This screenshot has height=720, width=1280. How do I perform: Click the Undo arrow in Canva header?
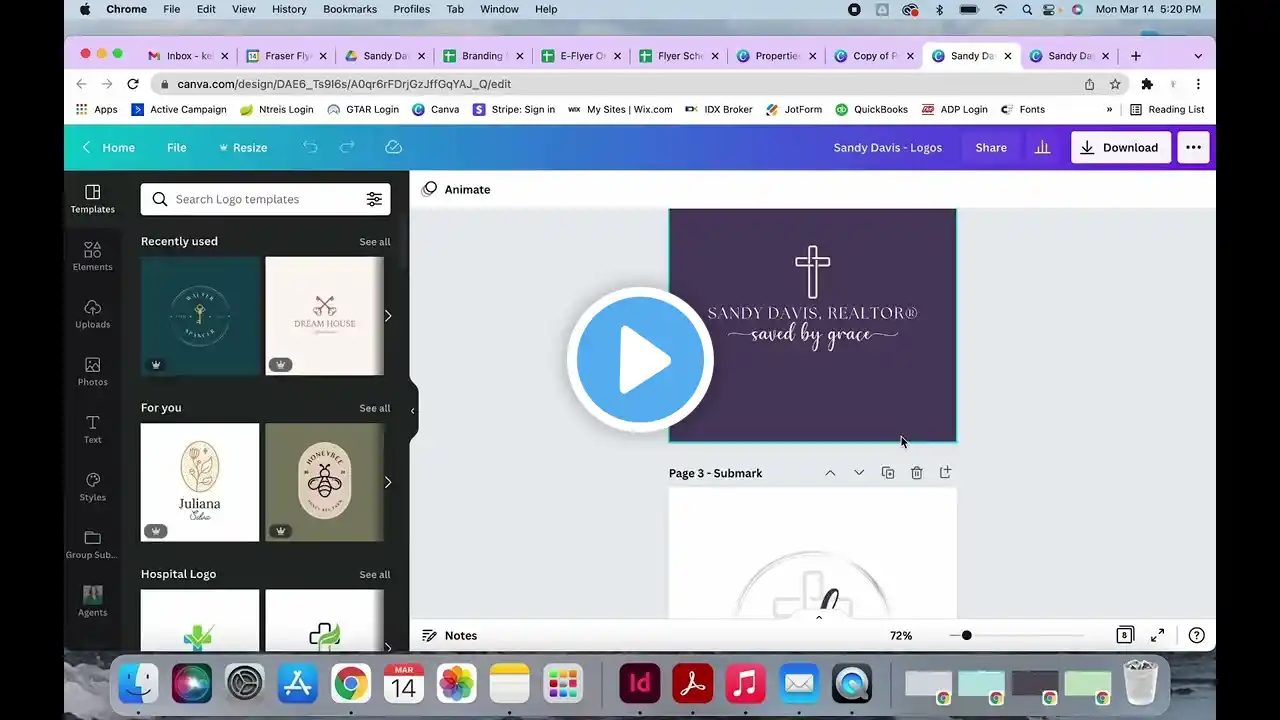[310, 147]
